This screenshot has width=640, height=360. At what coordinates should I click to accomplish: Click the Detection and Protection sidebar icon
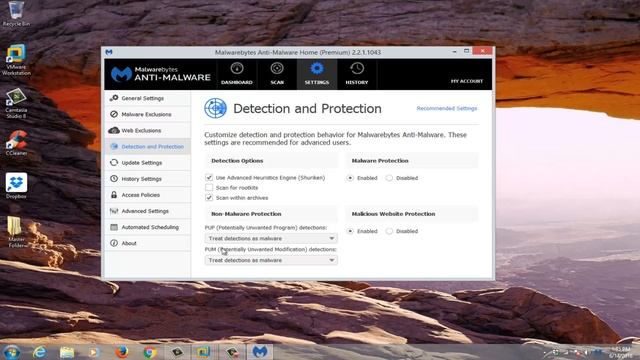pyautogui.click(x=114, y=147)
